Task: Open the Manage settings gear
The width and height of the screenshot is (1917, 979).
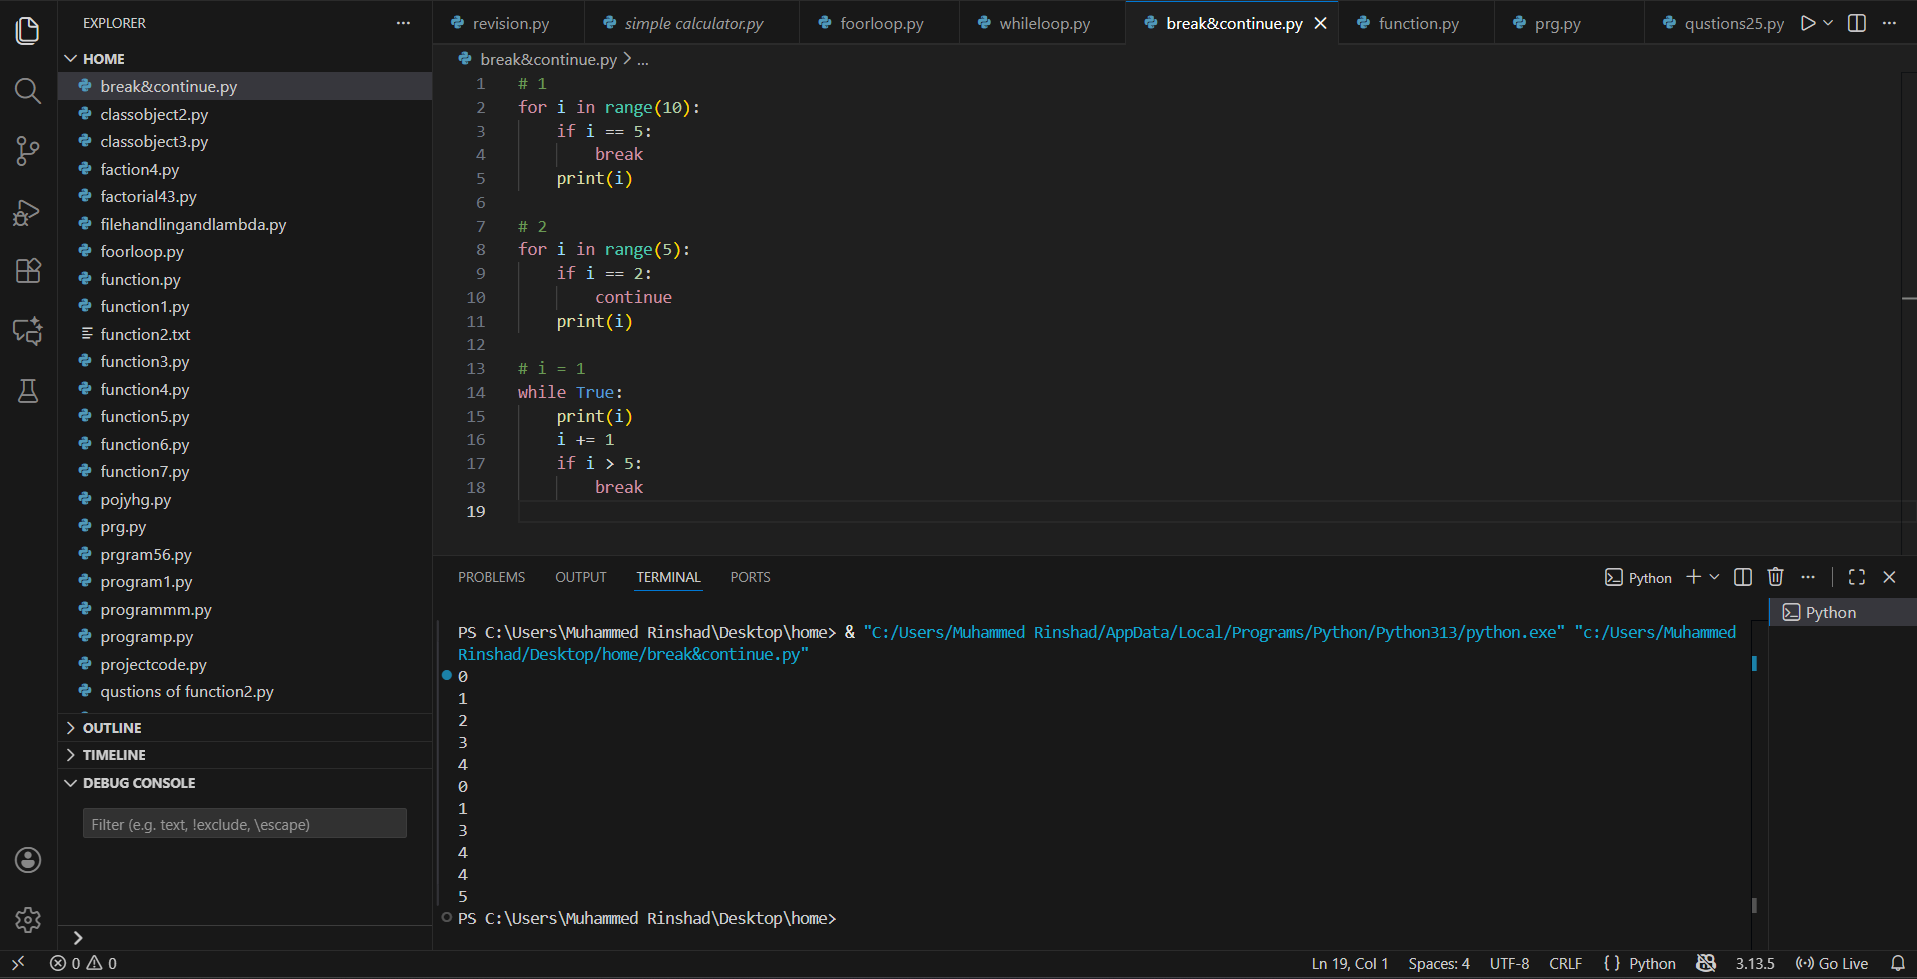Action: click(x=27, y=920)
